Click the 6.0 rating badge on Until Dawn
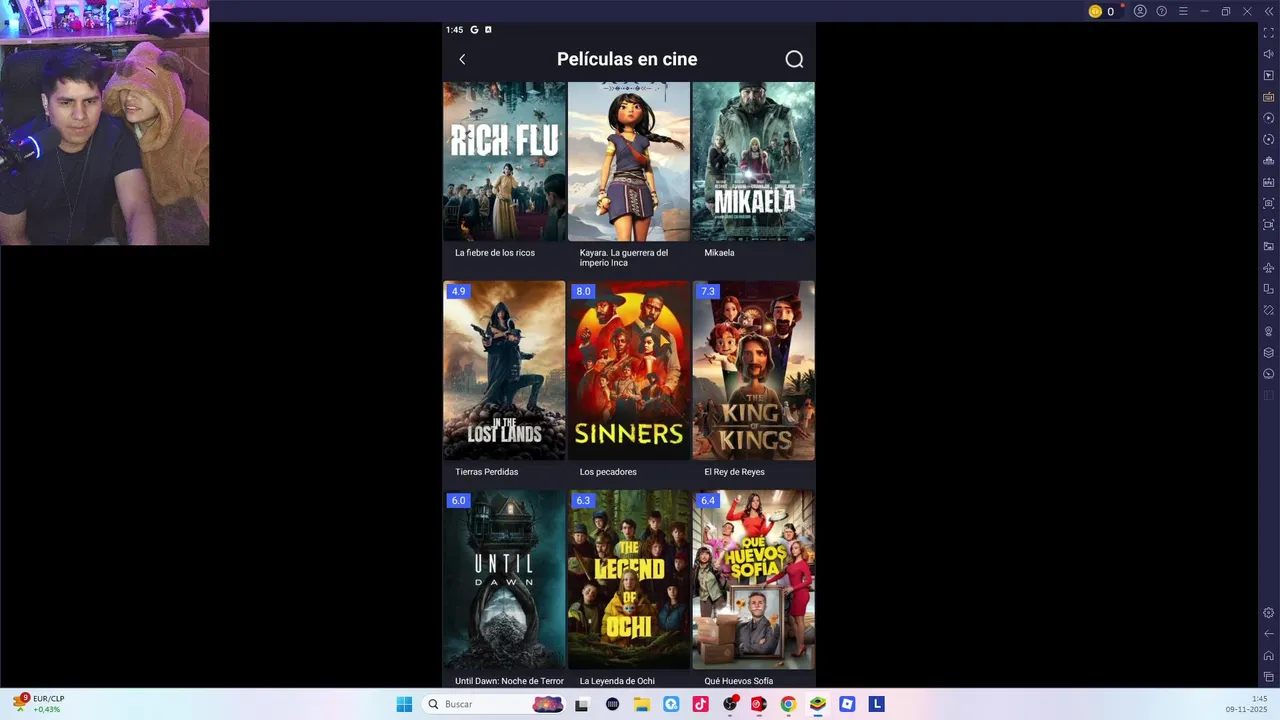 [x=458, y=501]
